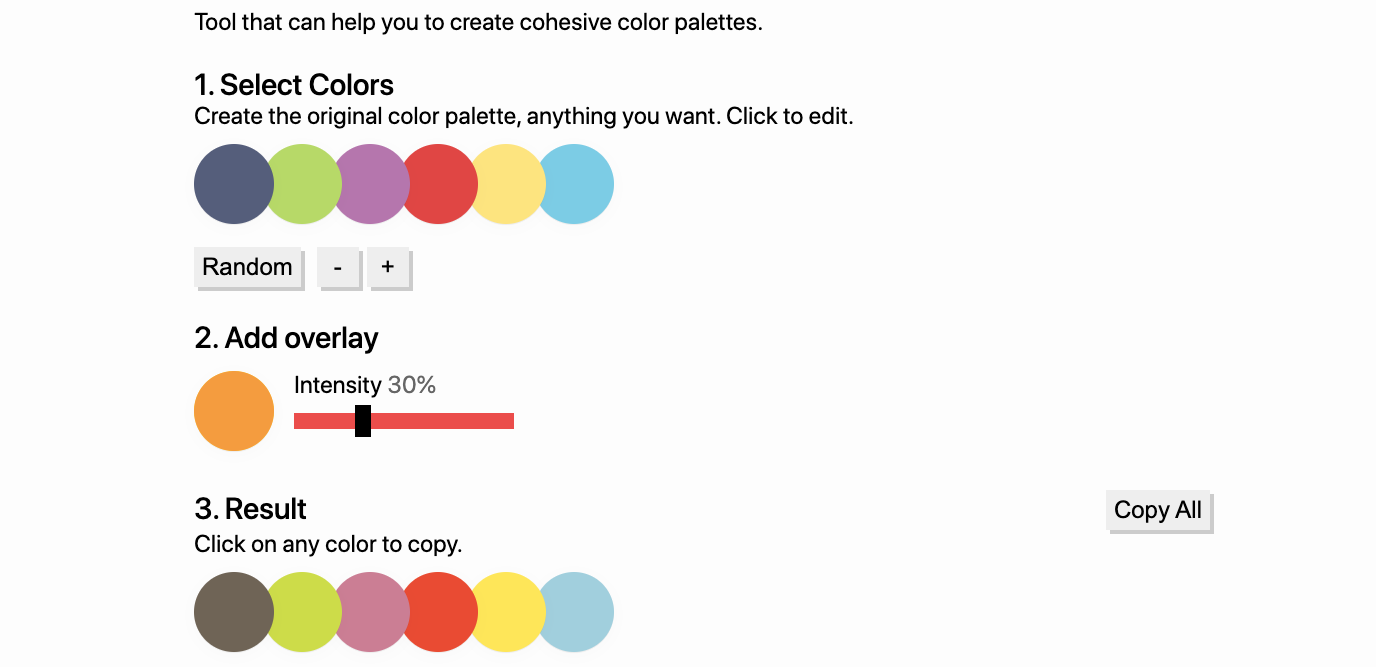Screen dimensions: 1376x667
Task: Copy the brown-gray result color
Action: (x=233, y=612)
